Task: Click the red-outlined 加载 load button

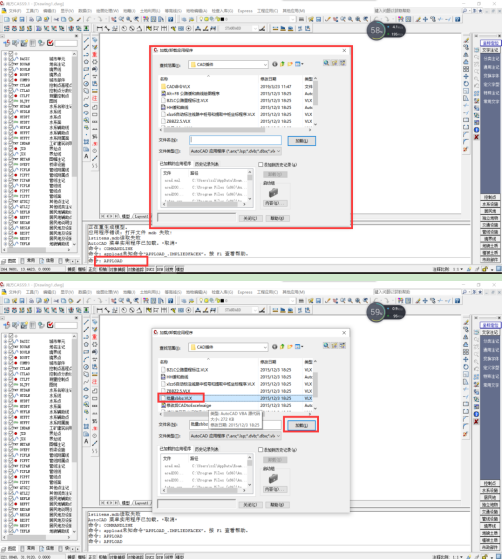Action: click(301, 425)
